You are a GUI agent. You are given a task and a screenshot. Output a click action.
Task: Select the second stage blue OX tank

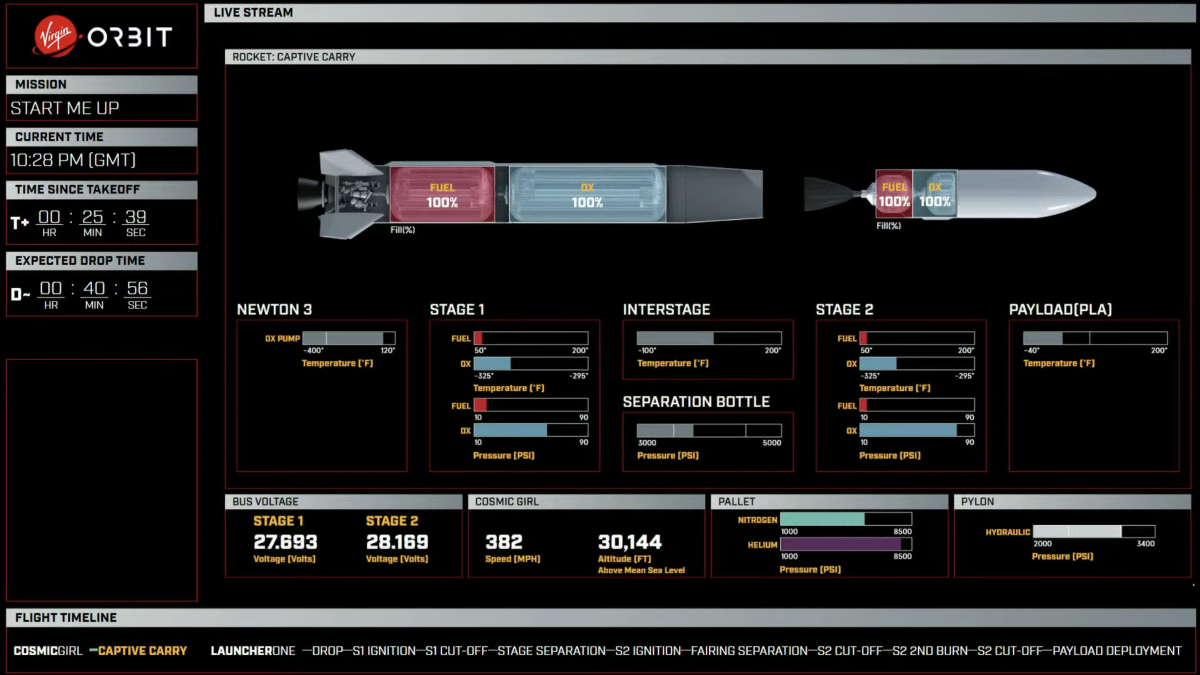coord(935,194)
